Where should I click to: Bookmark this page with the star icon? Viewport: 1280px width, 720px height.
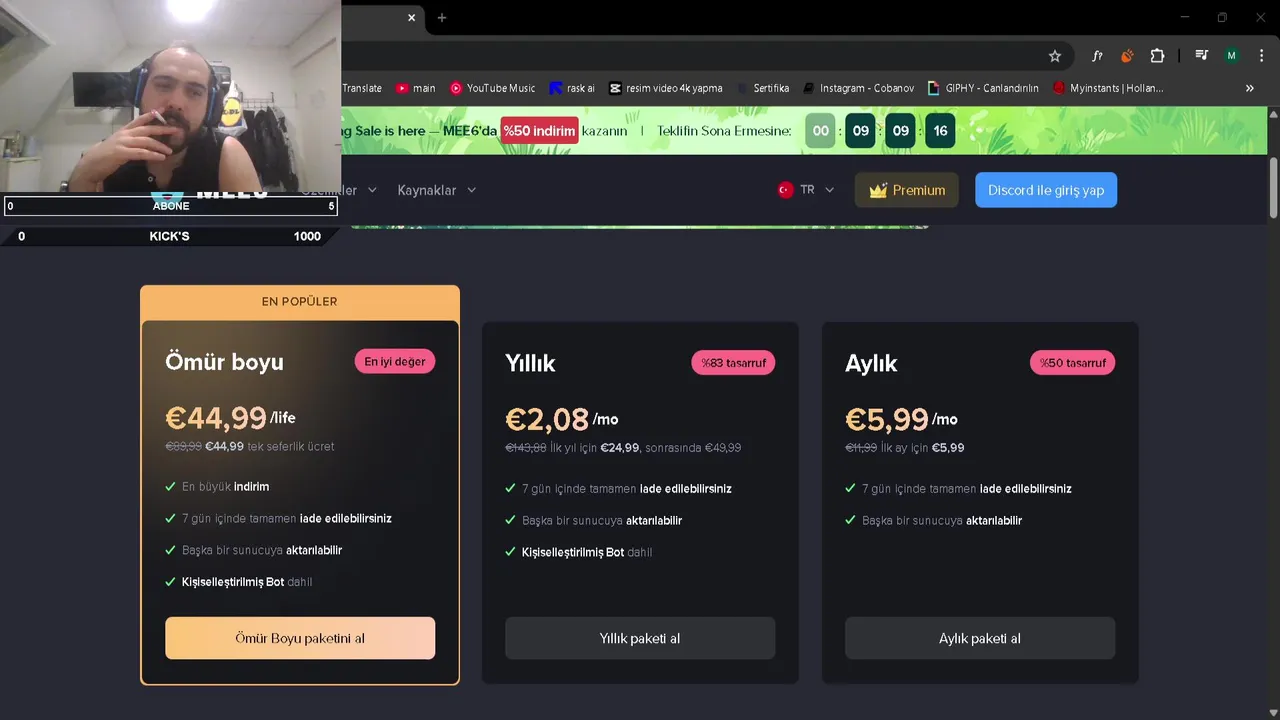click(x=1054, y=56)
